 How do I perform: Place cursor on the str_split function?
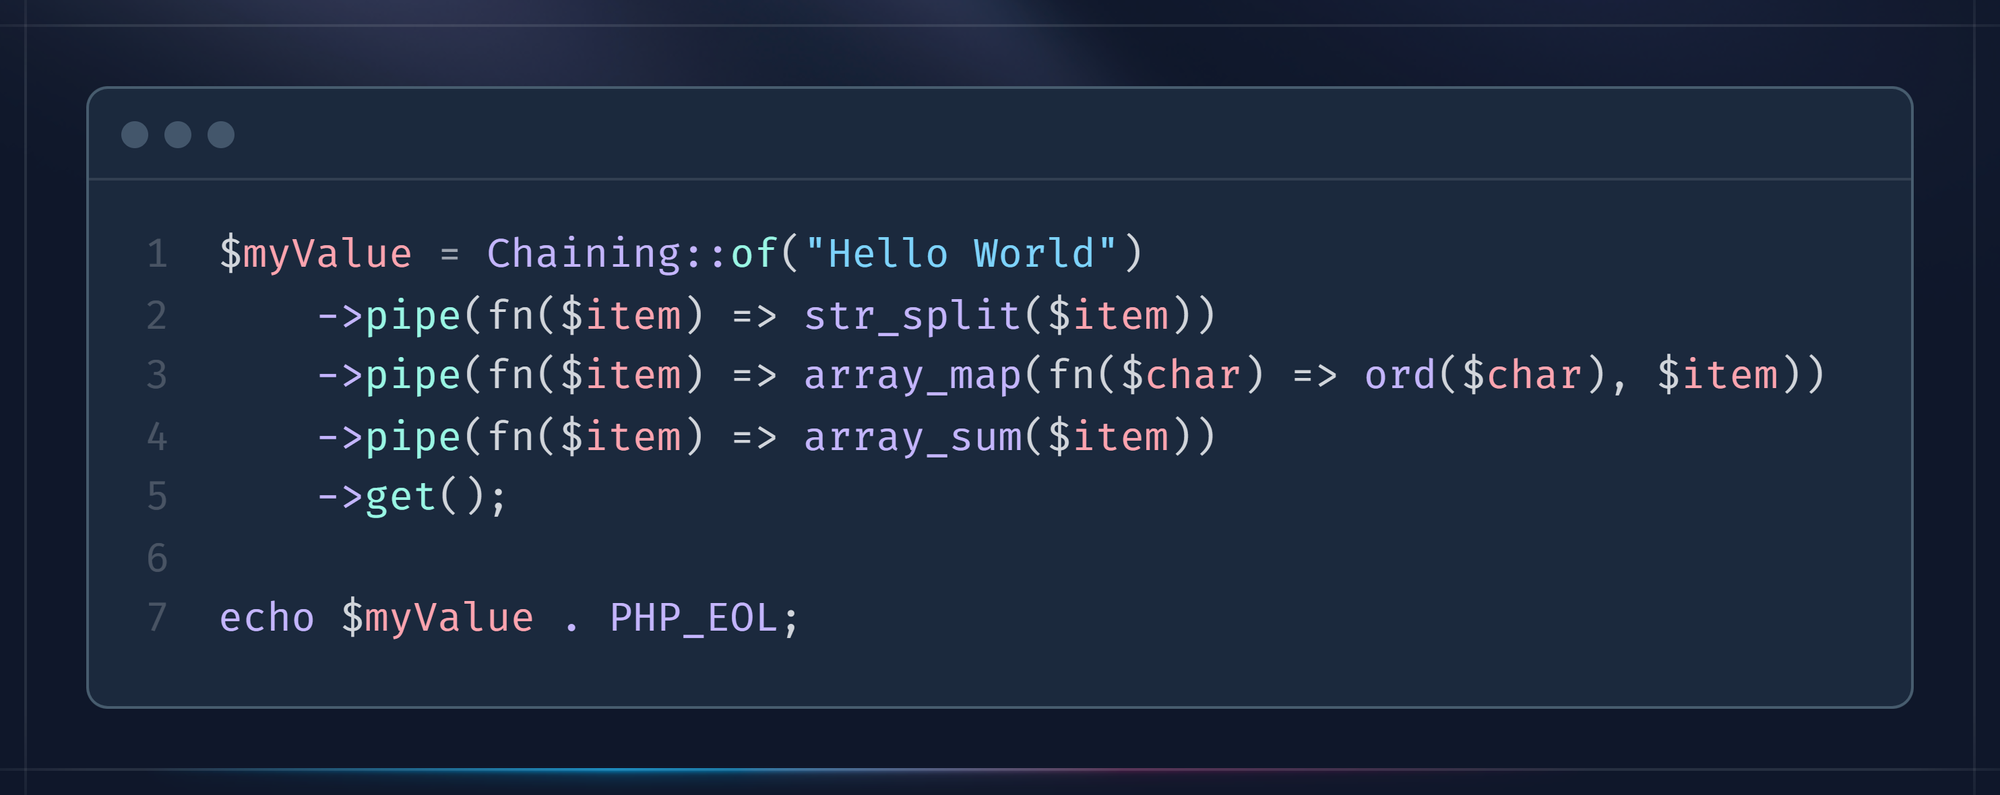coord(912,316)
